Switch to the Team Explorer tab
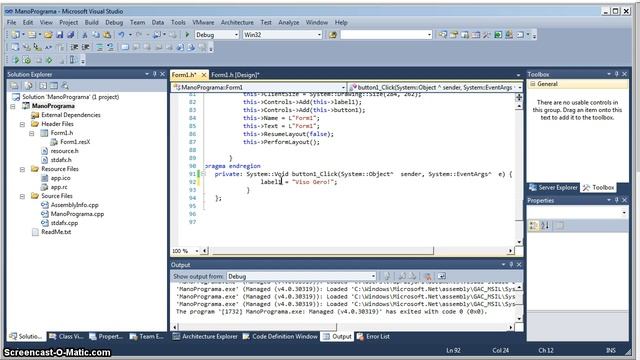The height and width of the screenshot is (360, 640). (x=147, y=336)
